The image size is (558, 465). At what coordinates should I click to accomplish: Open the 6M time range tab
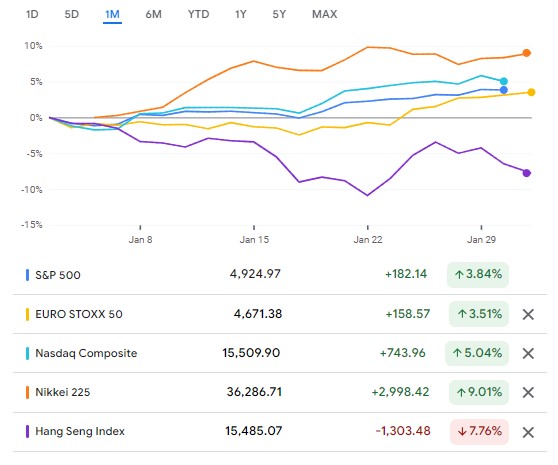(x=153, y=14)
